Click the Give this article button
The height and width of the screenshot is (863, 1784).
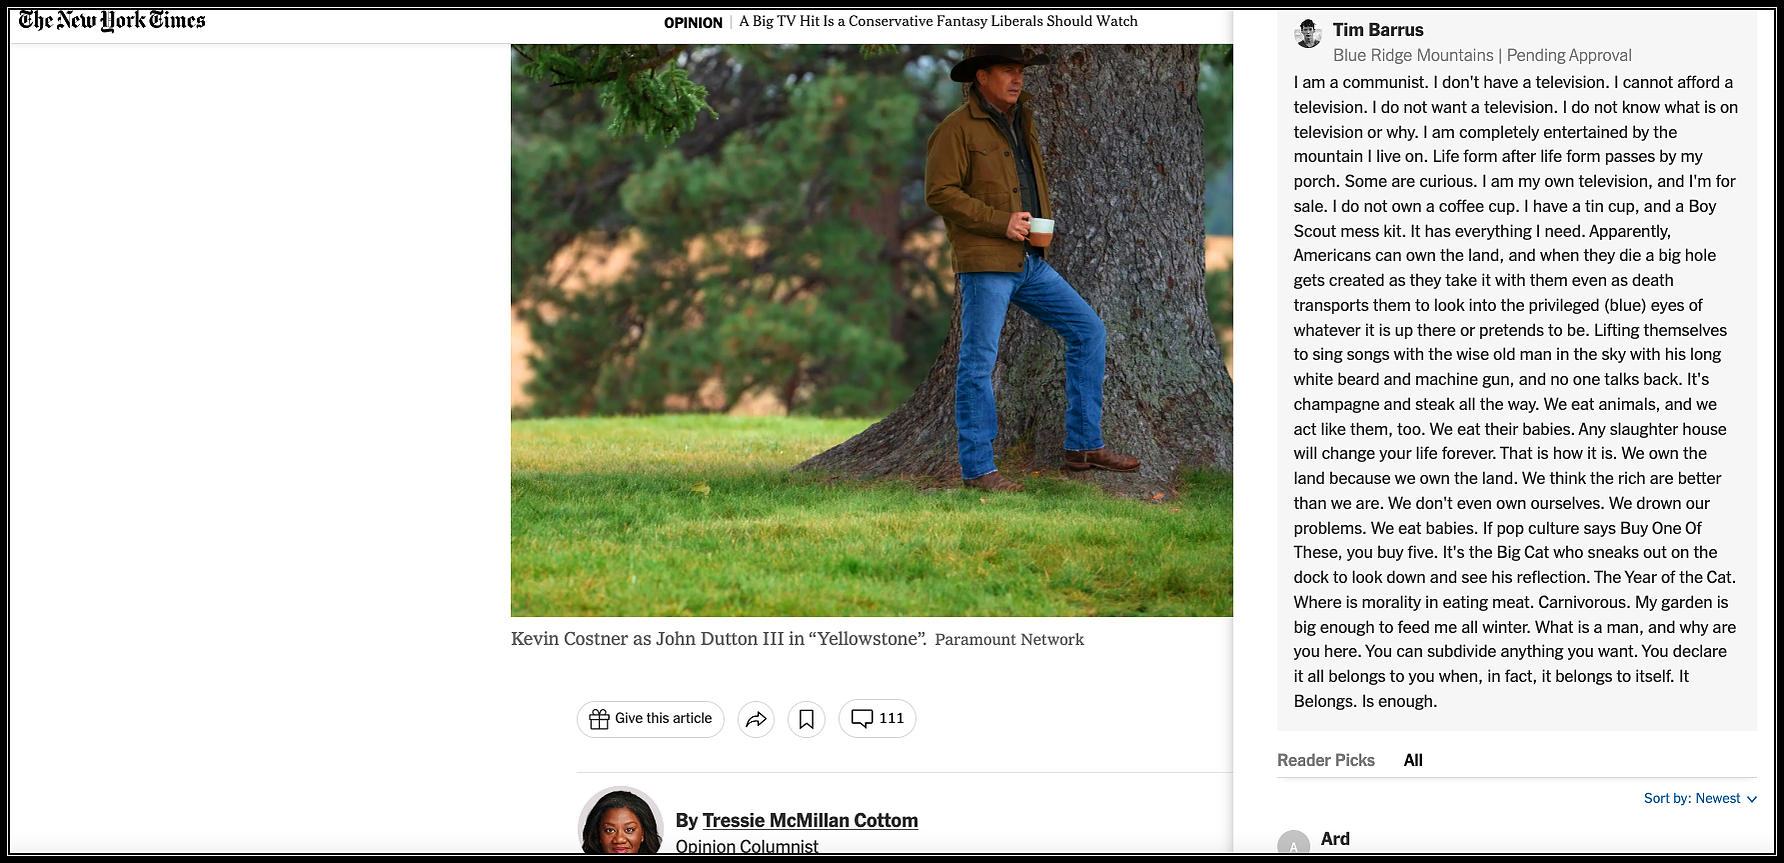(650, 719)
